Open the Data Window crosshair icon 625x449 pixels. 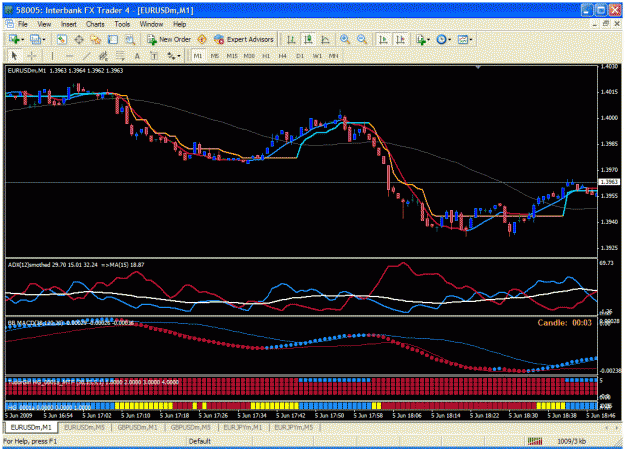(79, 39)
